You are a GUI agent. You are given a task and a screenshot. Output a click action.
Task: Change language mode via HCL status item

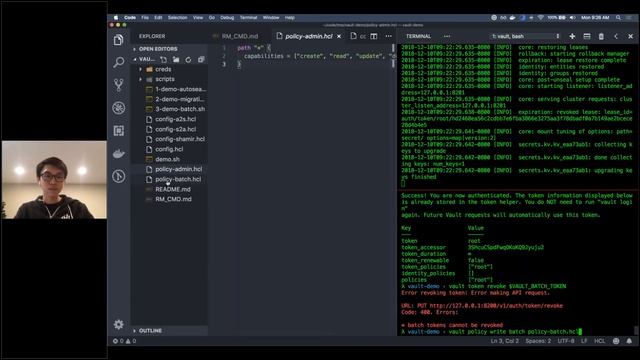(x=600, y=341)
